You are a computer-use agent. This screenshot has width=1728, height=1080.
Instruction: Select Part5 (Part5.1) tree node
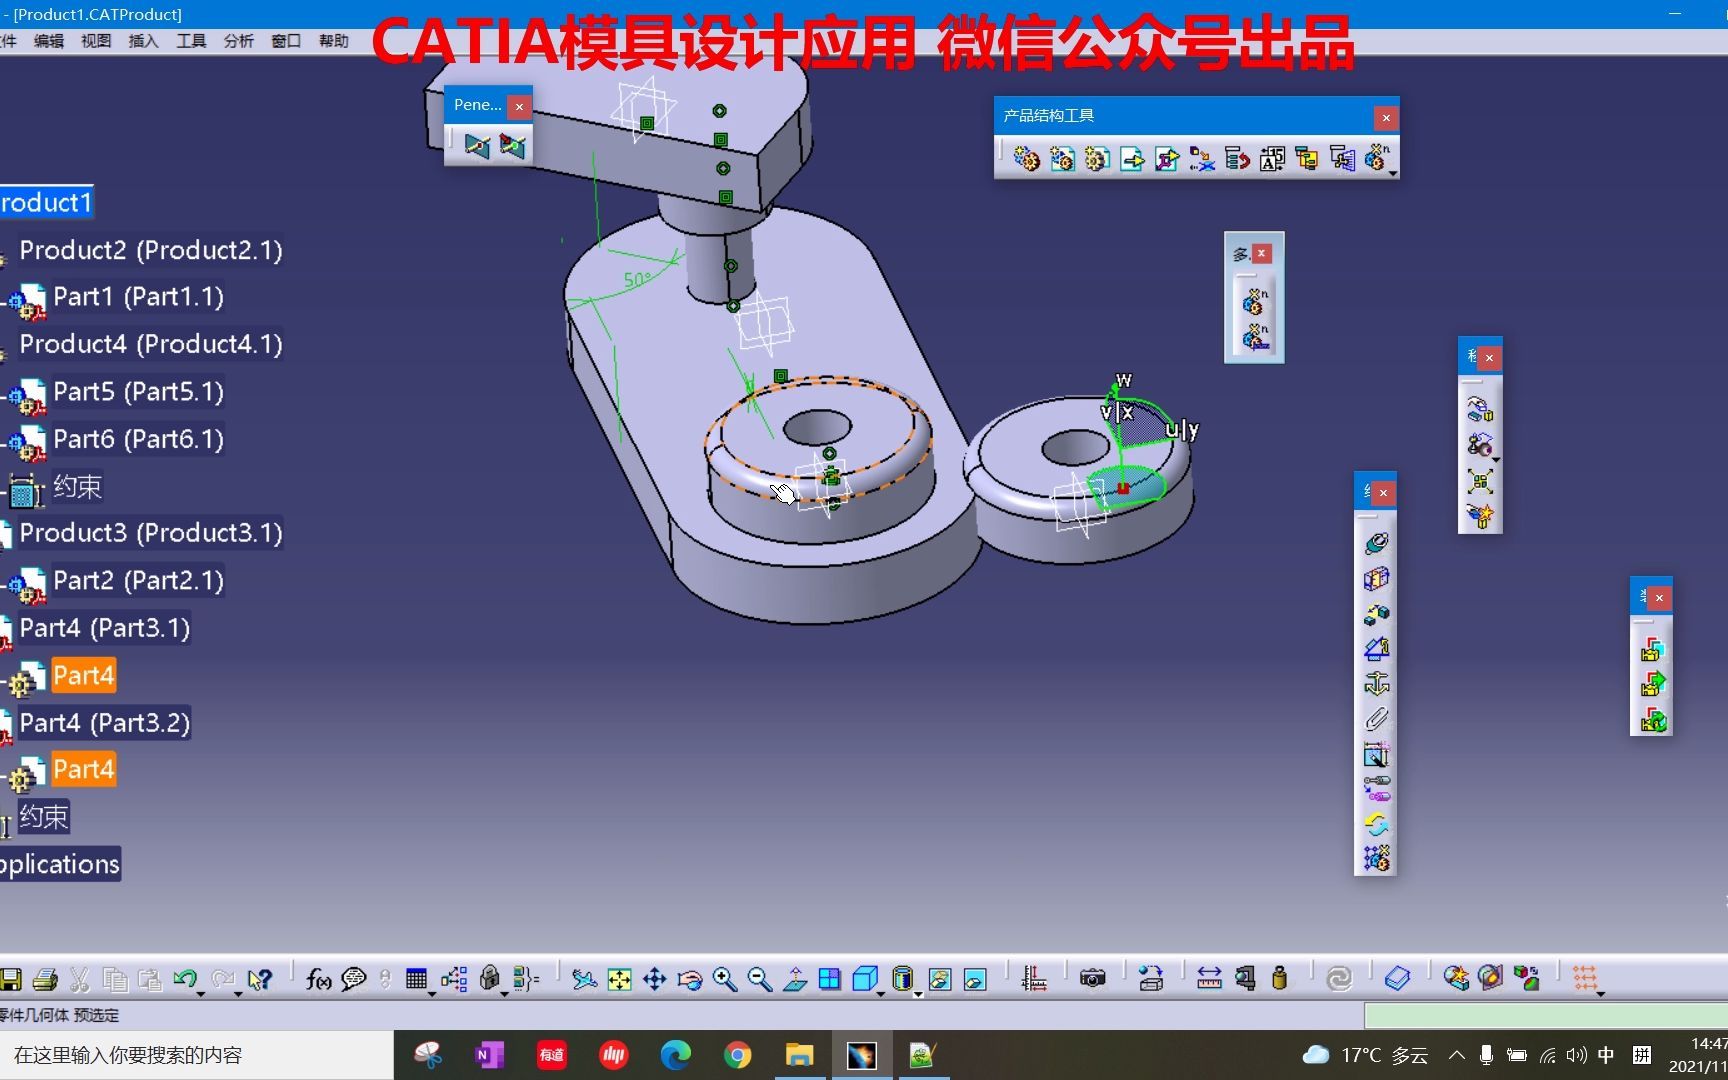point(138,392)
